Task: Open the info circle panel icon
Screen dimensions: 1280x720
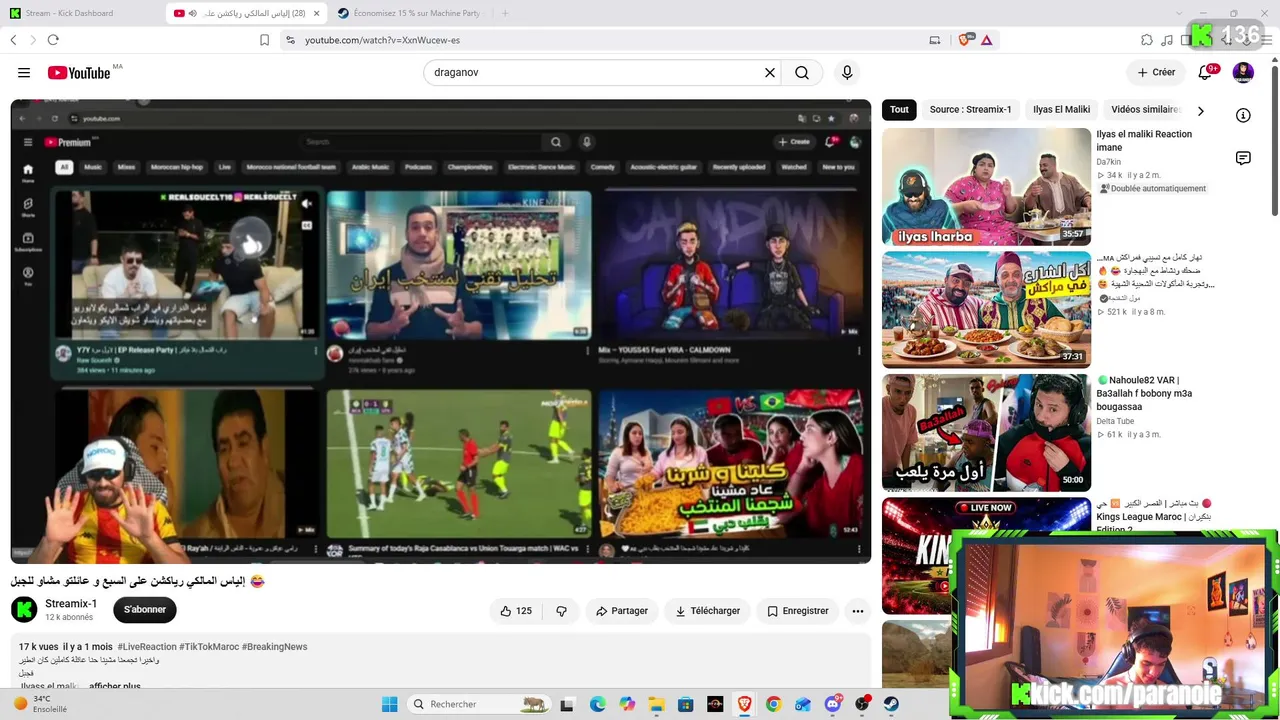Action: click(1243, 115)
